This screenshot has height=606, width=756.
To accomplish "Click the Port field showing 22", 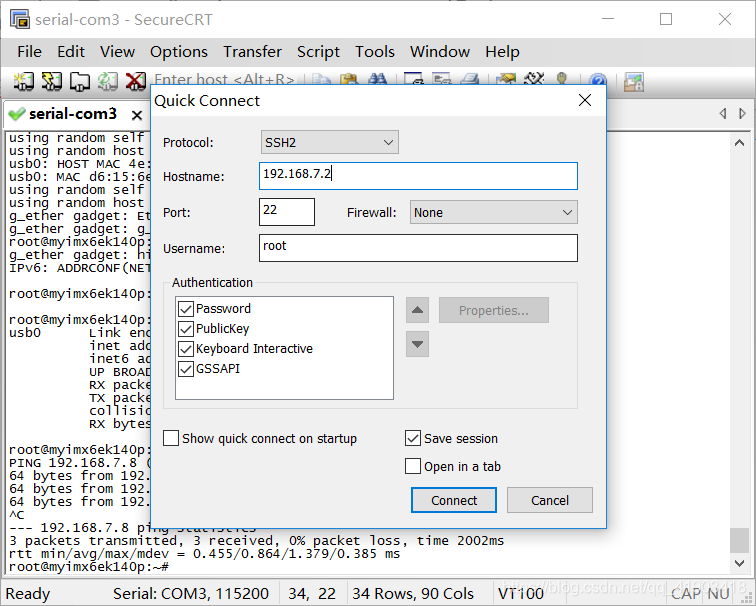I will (287, 212).
